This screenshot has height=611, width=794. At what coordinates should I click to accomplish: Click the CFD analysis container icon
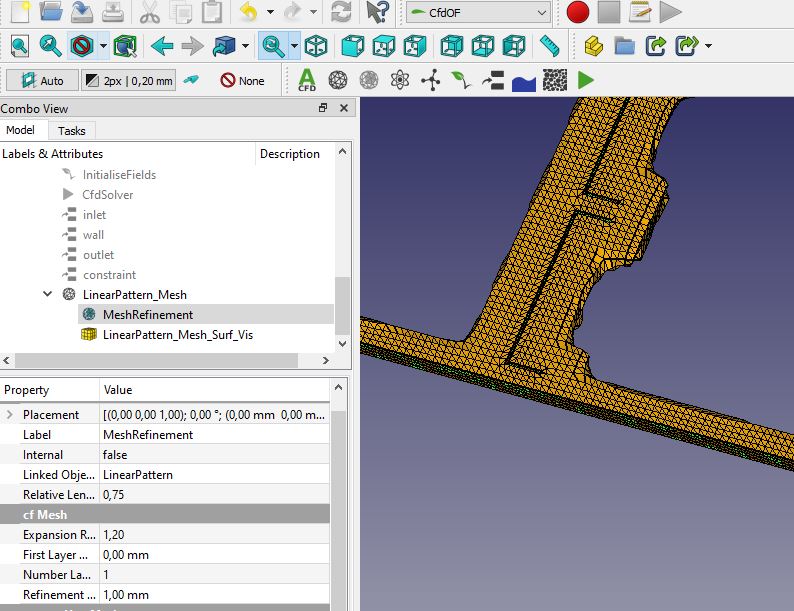point(307,80)
